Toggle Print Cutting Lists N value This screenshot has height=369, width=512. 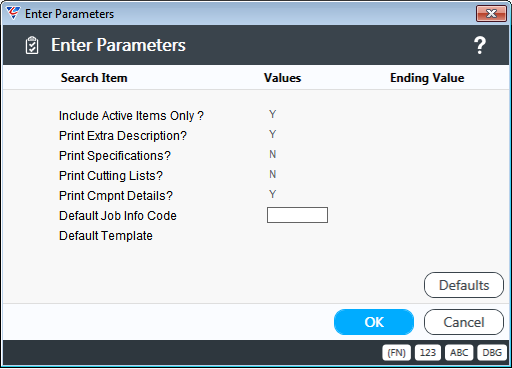(x=273, y=175)
